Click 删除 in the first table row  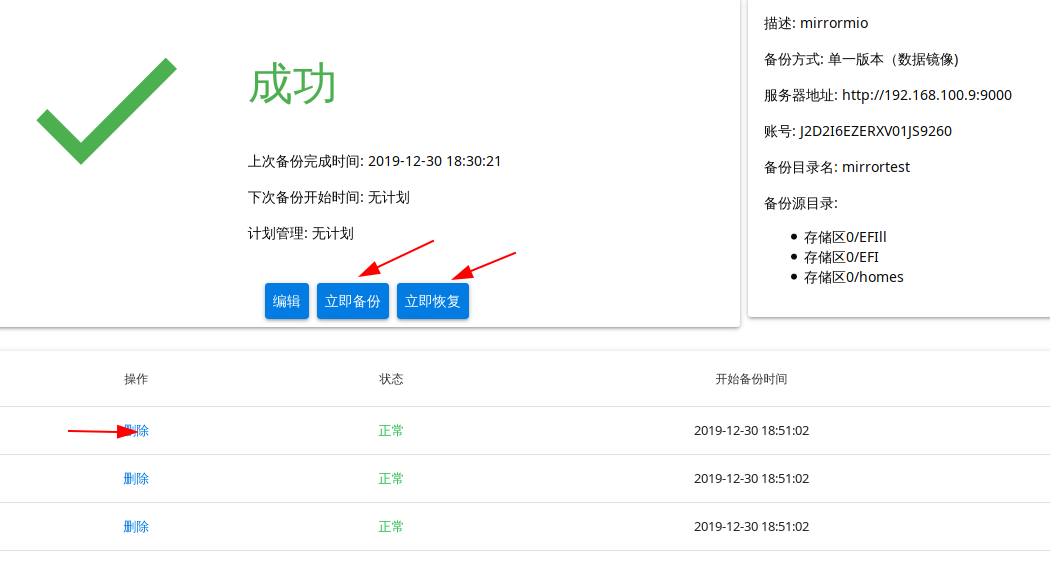[137, 431]
